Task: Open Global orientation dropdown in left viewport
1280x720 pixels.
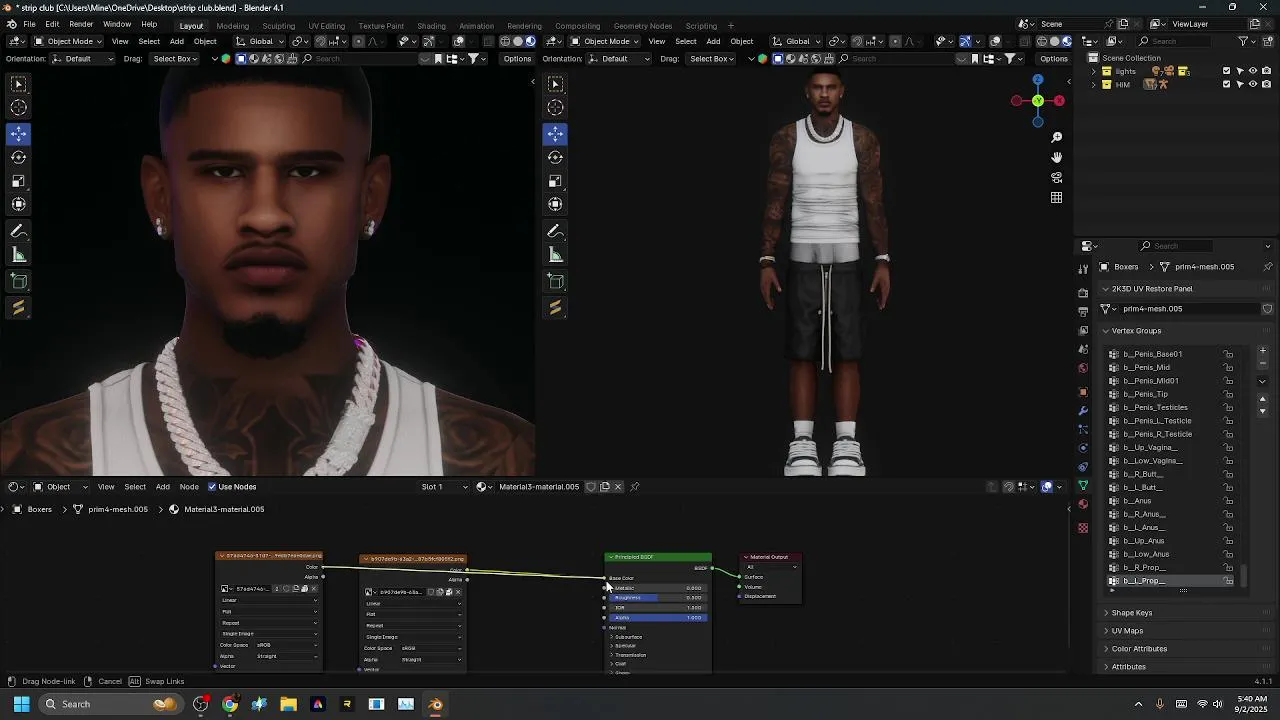Action: pyautogui.click(x=260, y=41)
